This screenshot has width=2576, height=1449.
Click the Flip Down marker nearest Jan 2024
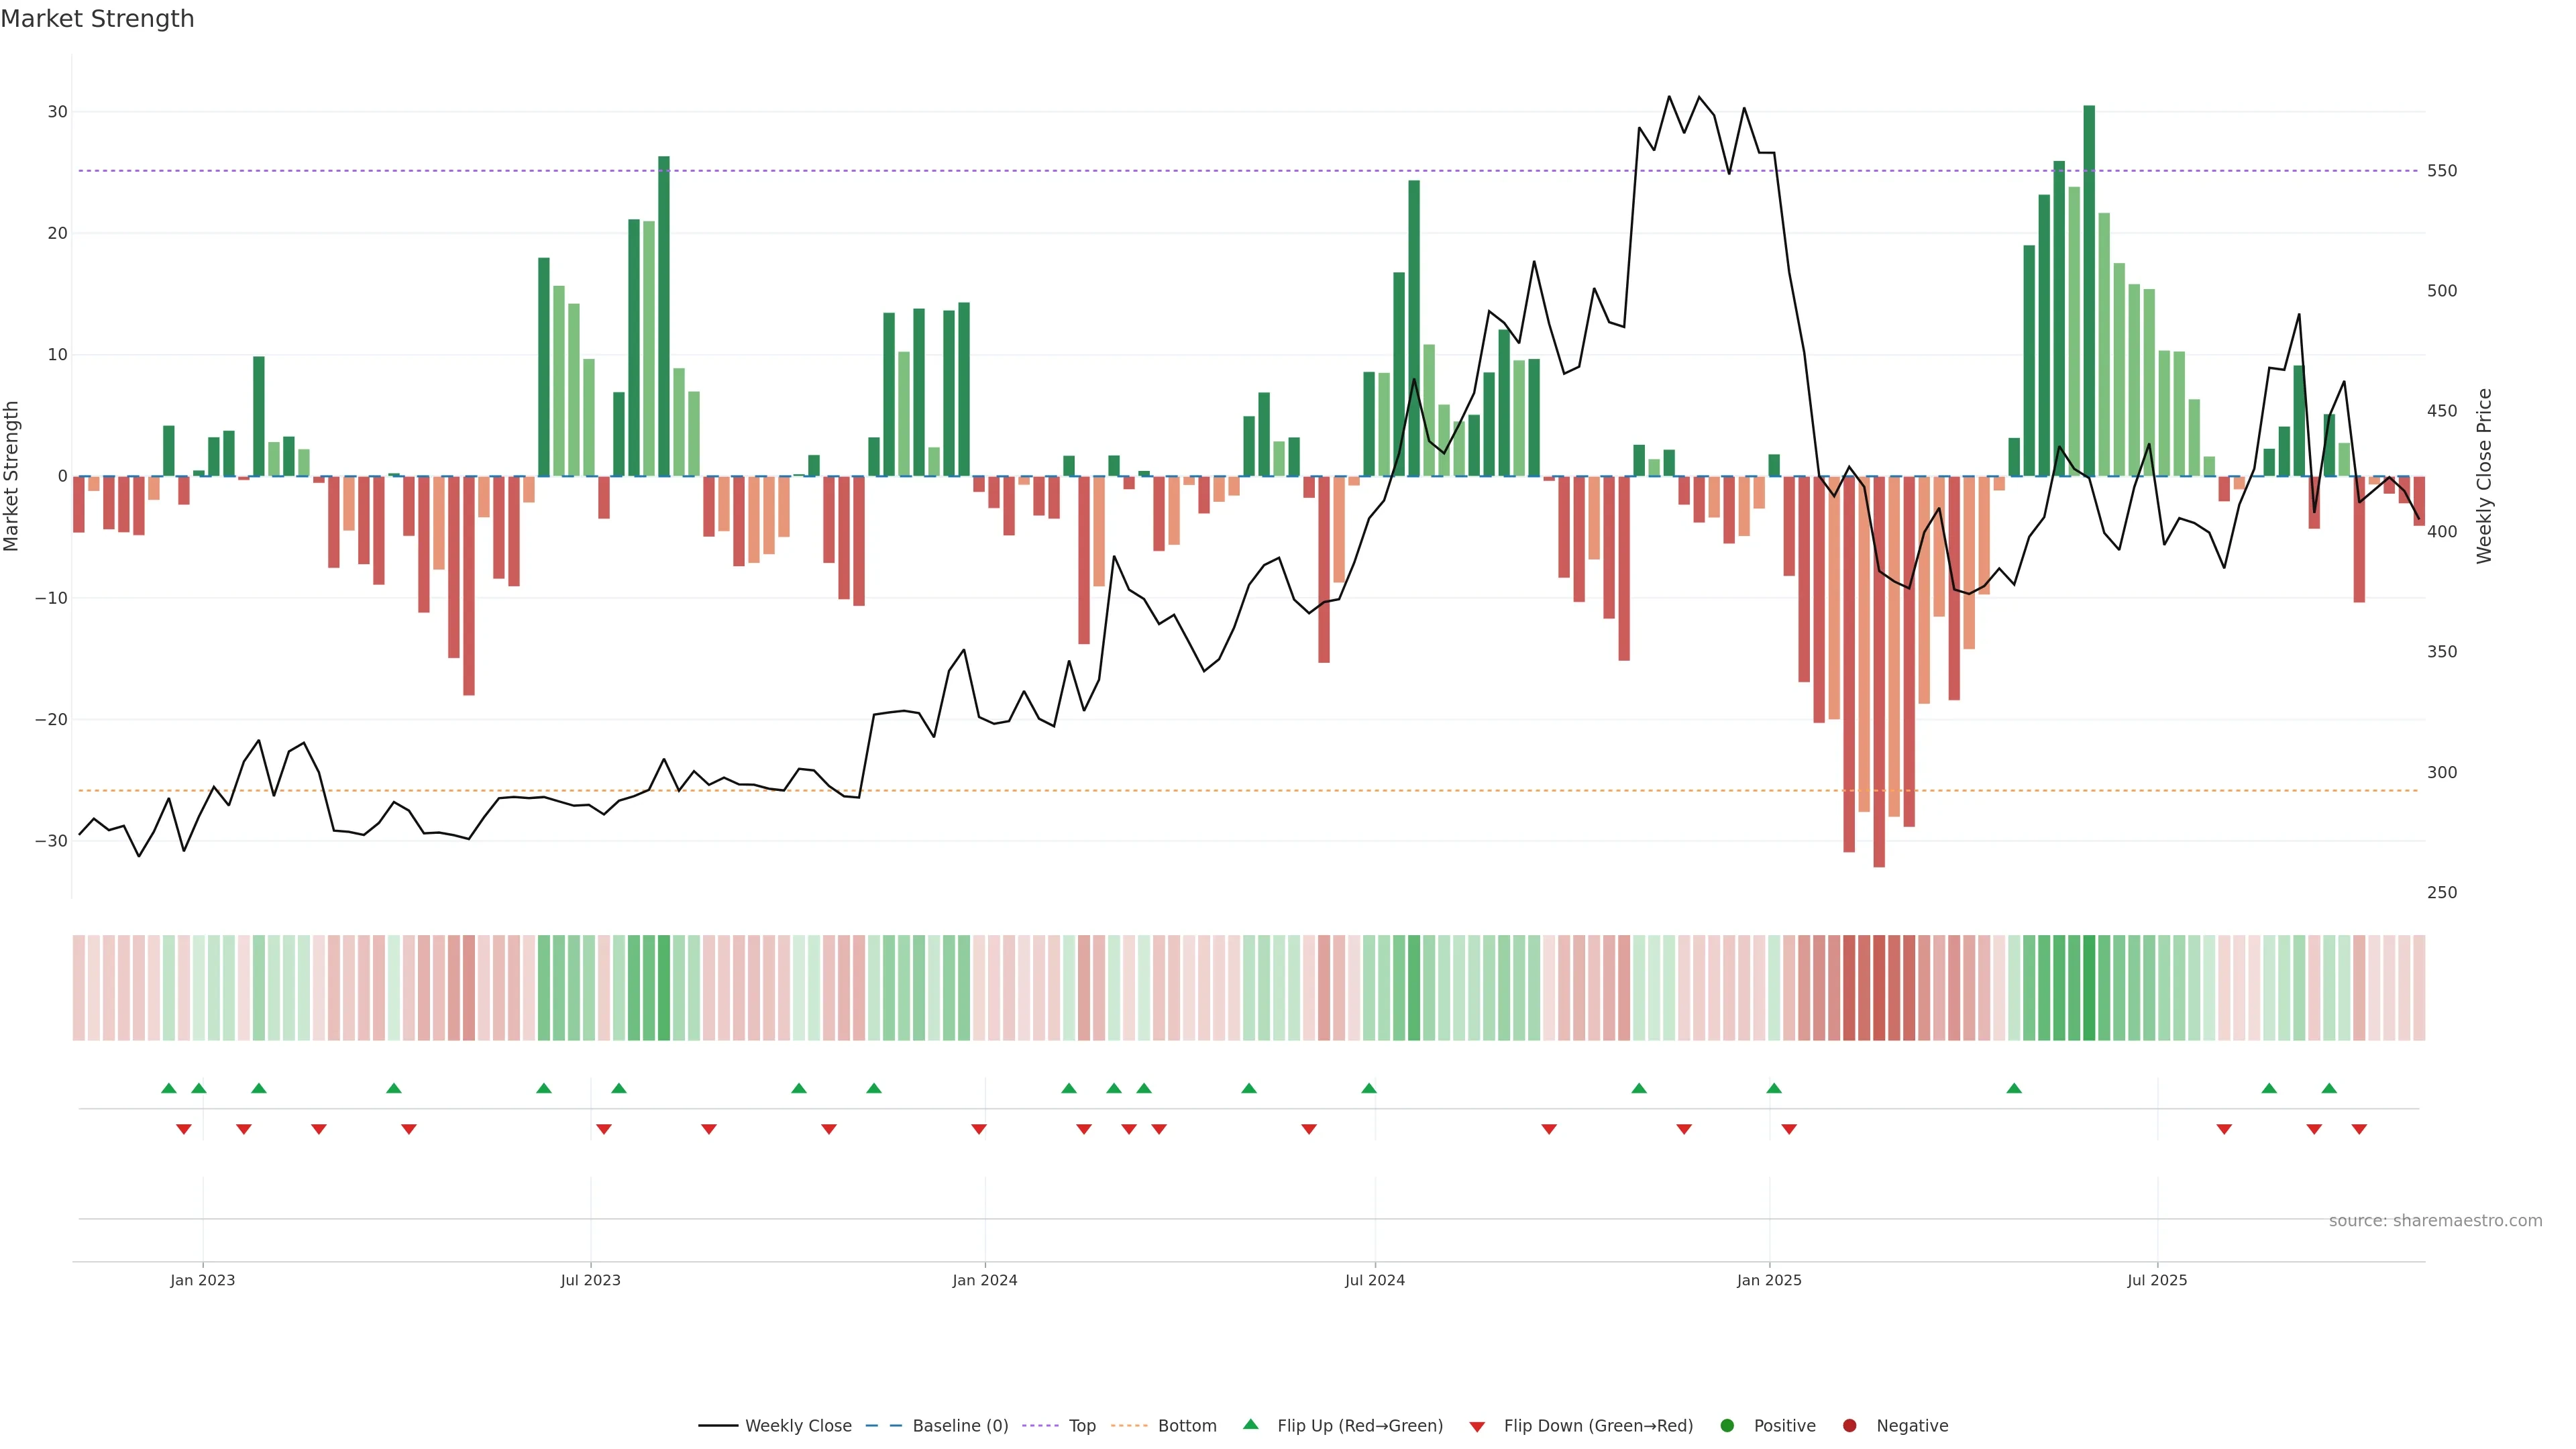(979, 1129)
